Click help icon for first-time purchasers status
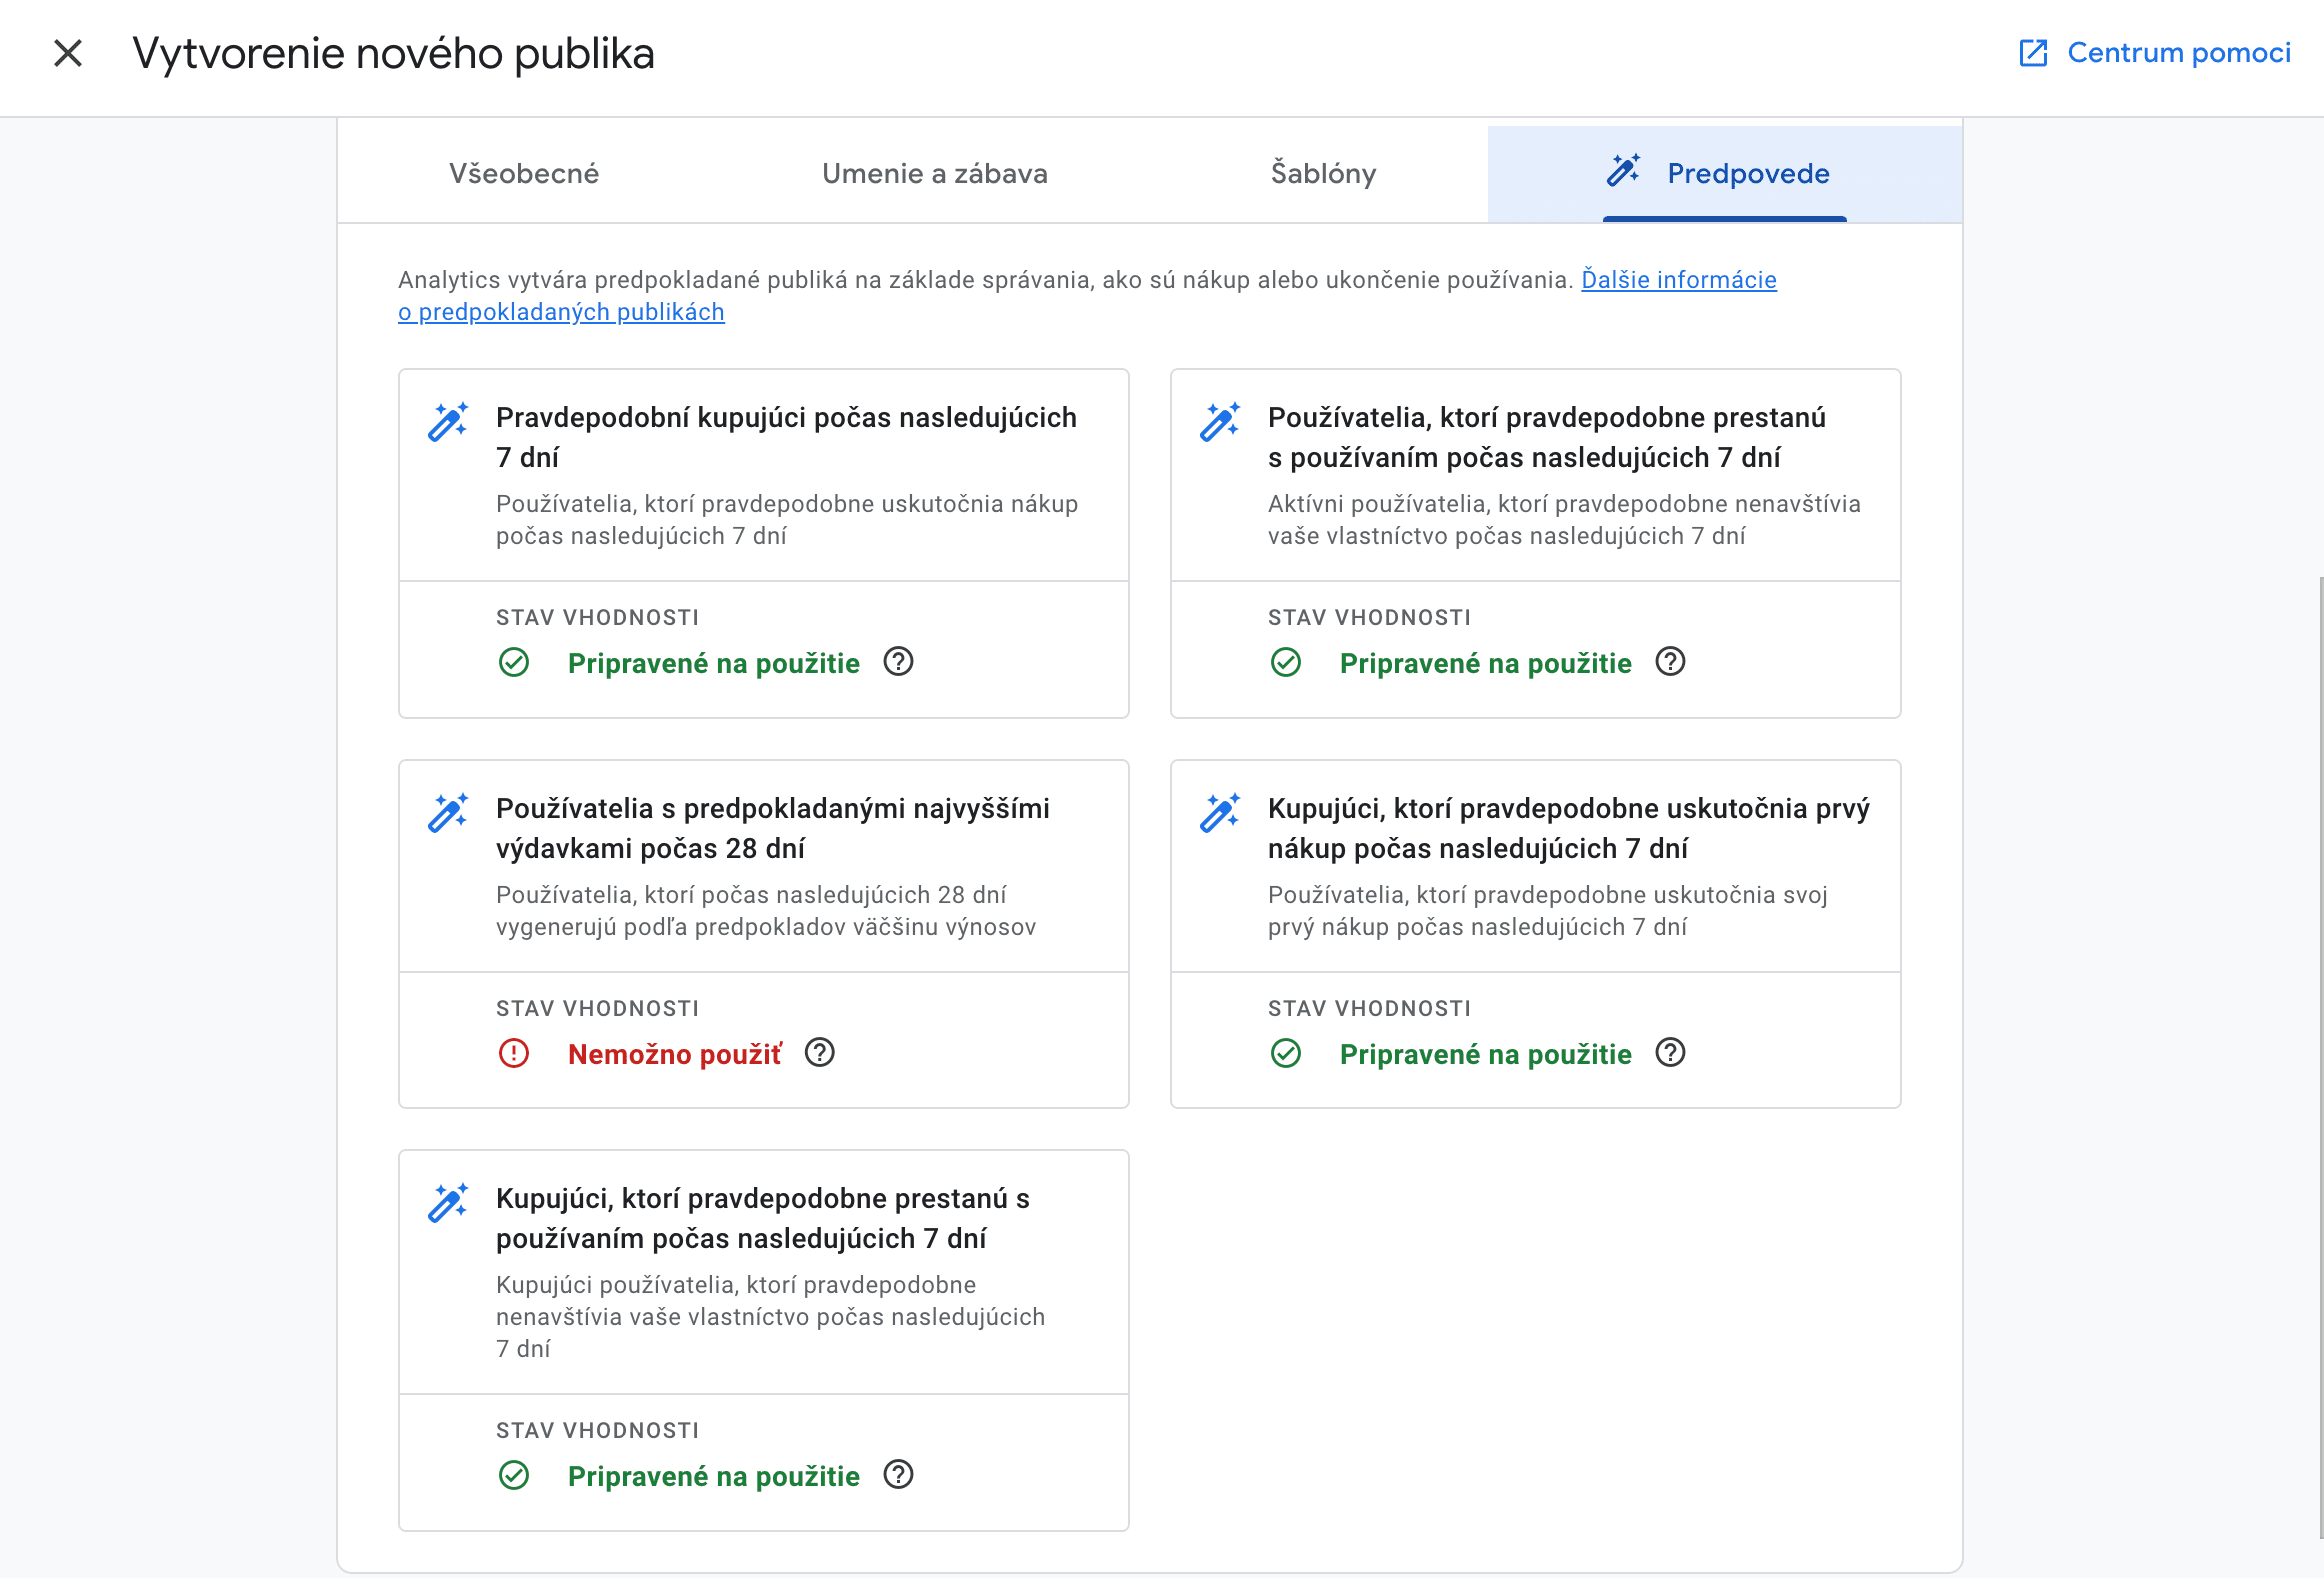The width and height of the screenshot is (2324, 1578). (x=1670, y=1053)
